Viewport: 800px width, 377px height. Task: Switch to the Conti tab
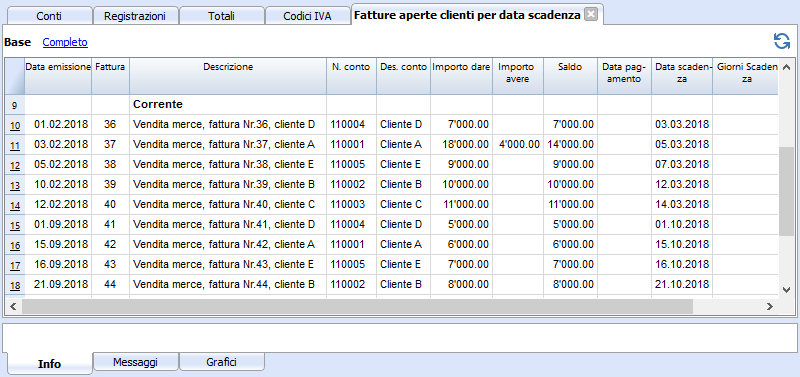click(x=49, y=16)
